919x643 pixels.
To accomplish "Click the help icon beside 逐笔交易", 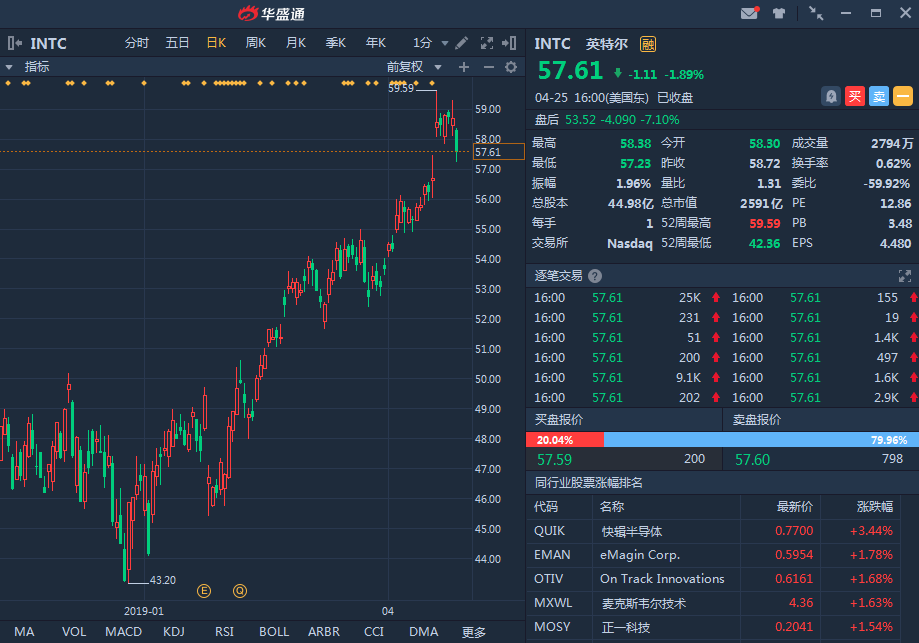I will 595,276.
